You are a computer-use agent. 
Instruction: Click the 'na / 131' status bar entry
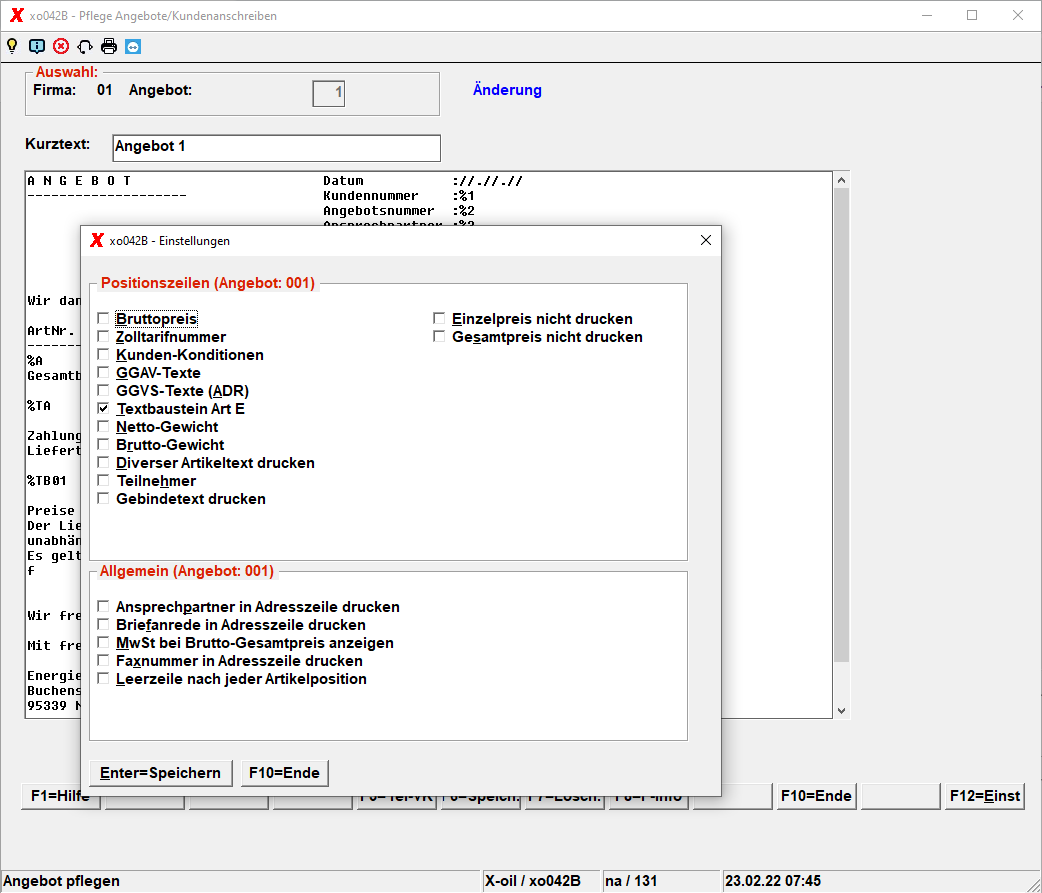[631, 881]
